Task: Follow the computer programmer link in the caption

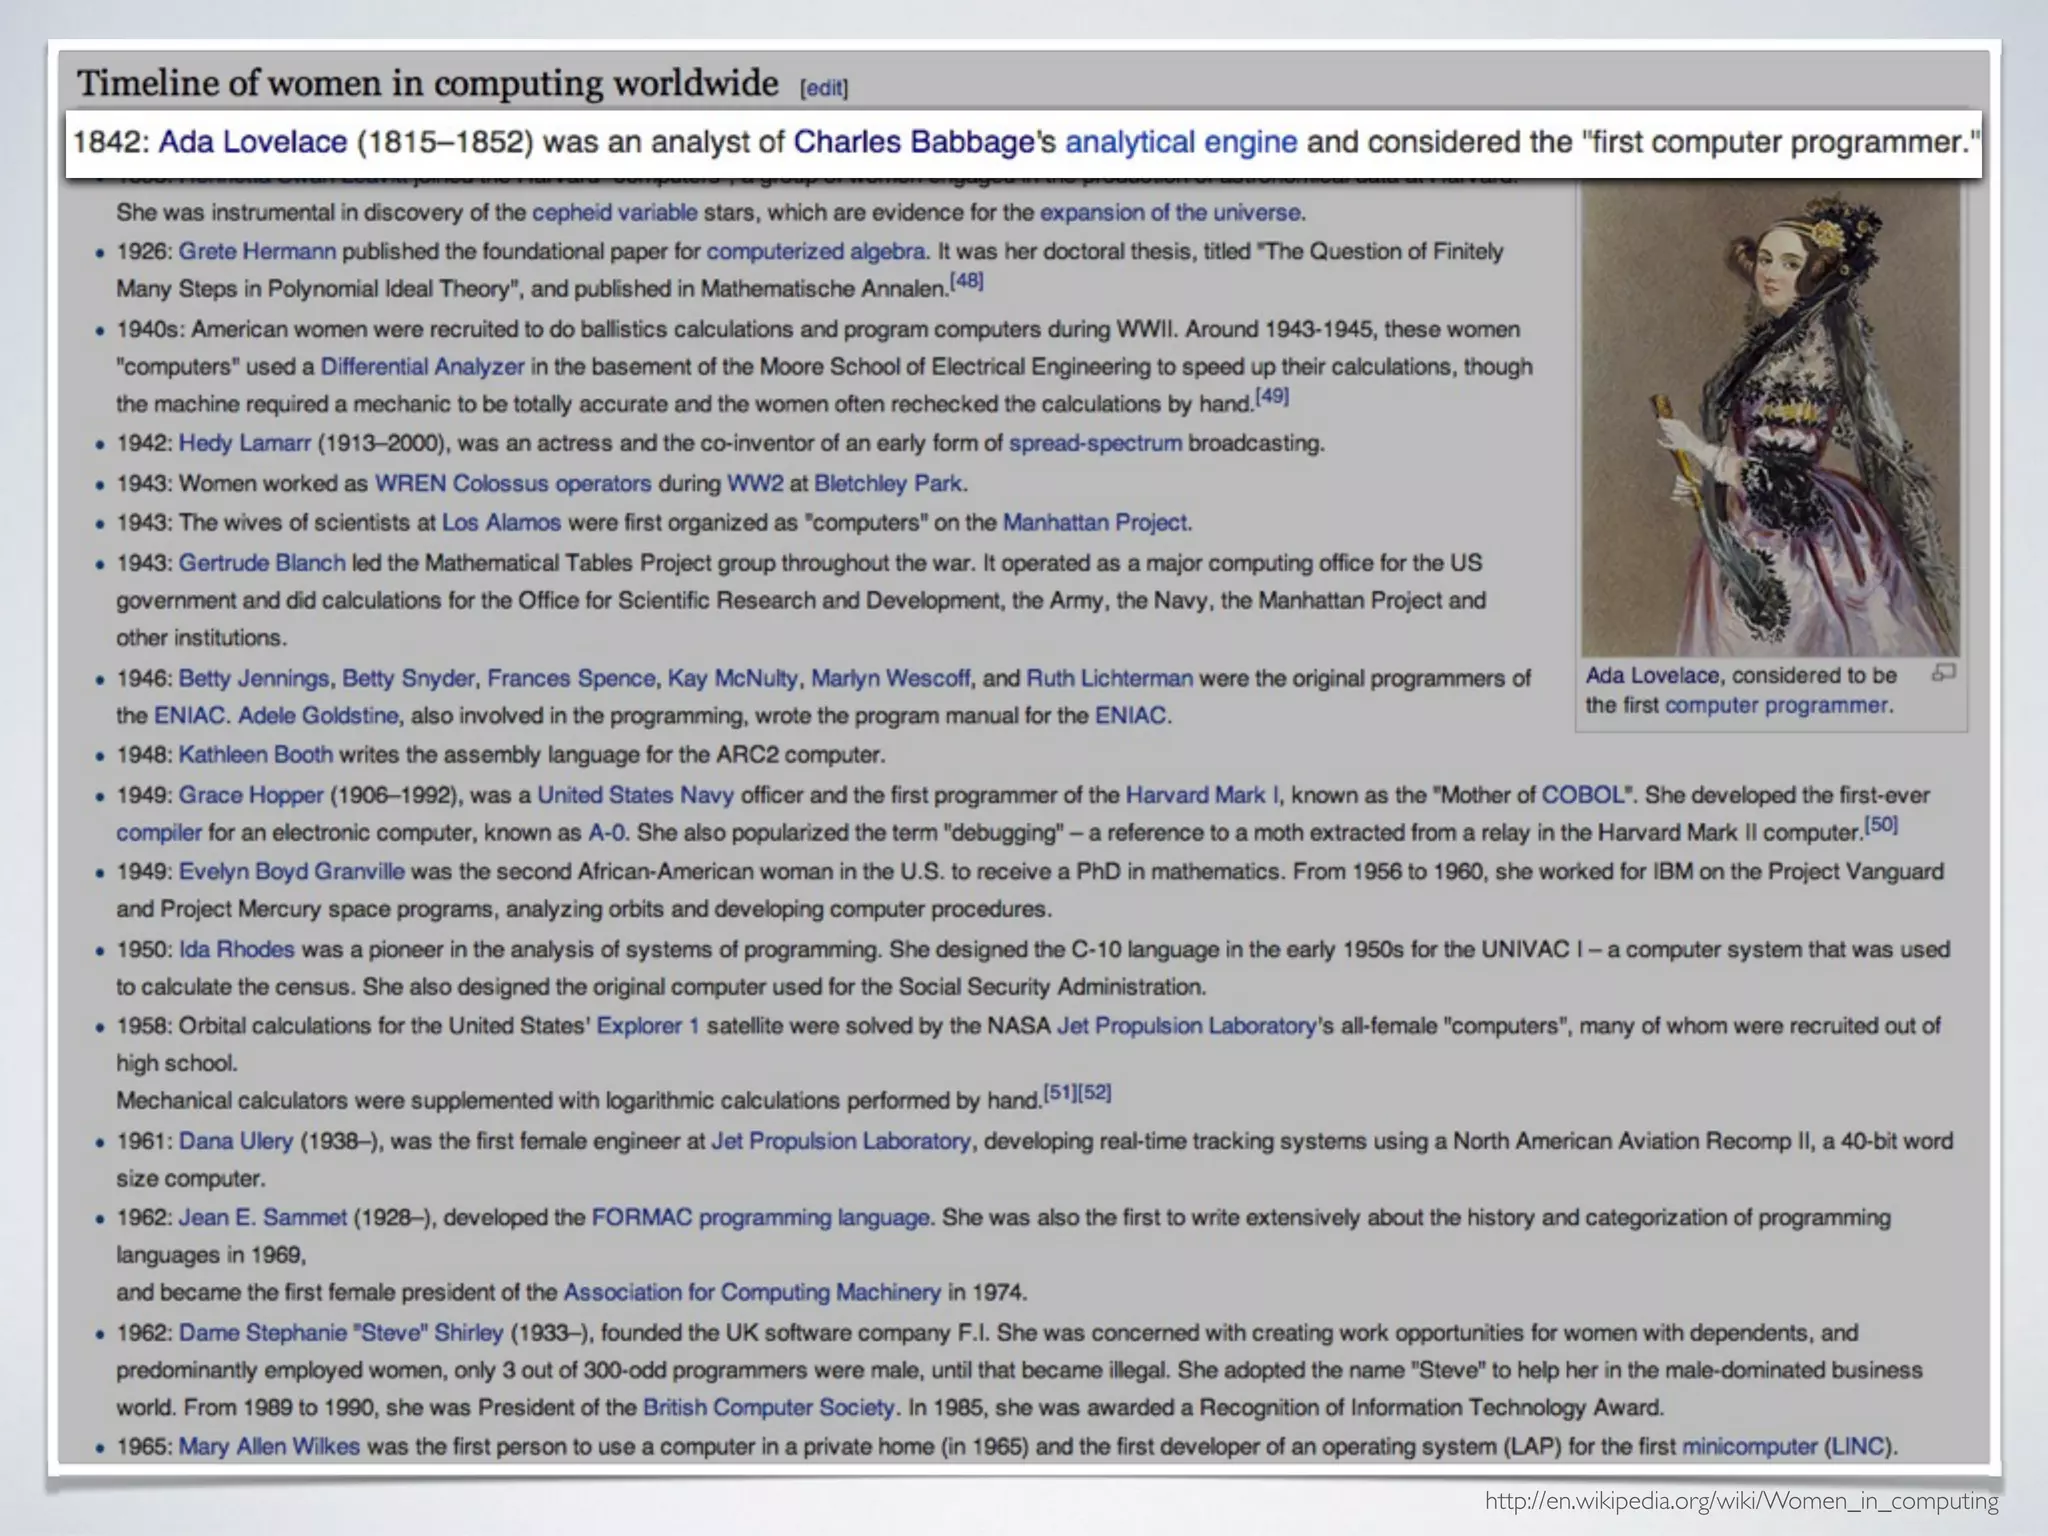Action: click(1776, 705)
